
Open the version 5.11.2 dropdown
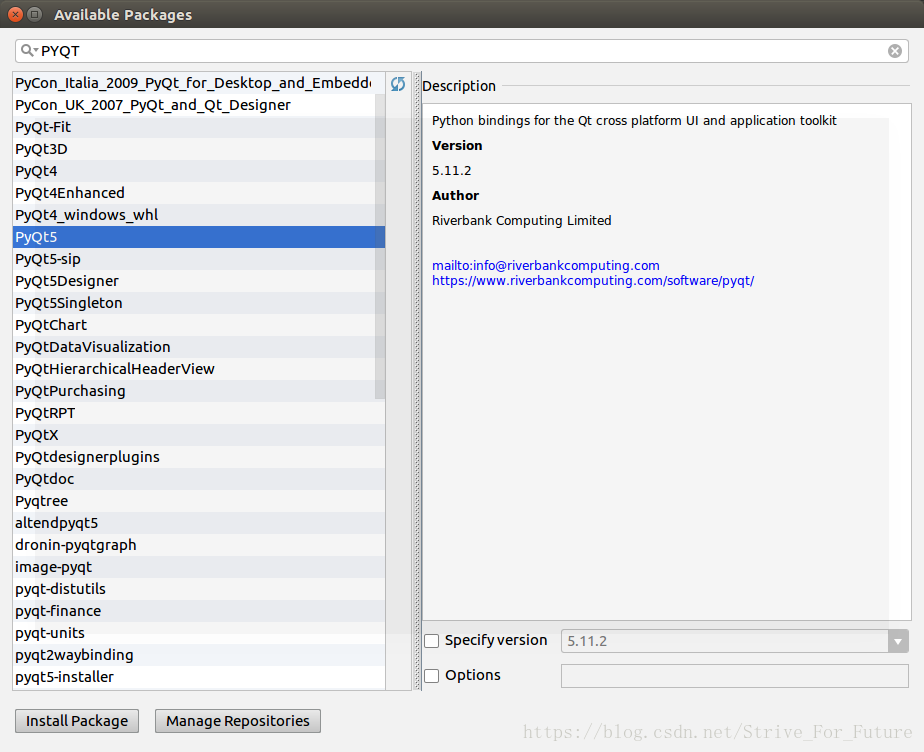[x=898, y=641]
